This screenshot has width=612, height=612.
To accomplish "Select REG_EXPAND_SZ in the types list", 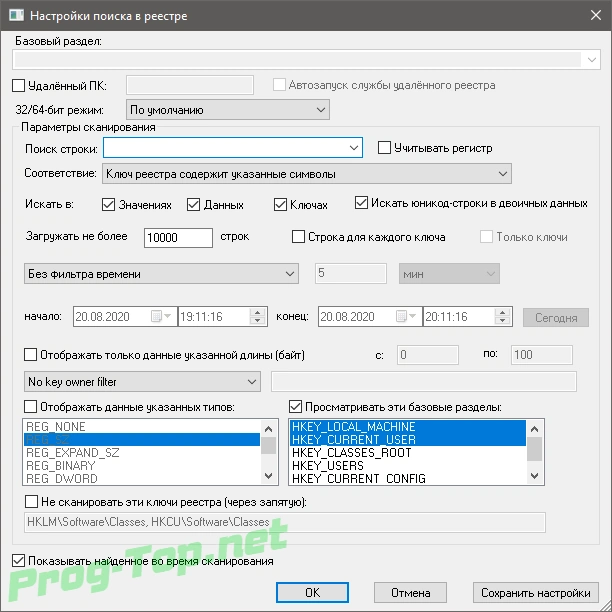I will tap(142, 452).
